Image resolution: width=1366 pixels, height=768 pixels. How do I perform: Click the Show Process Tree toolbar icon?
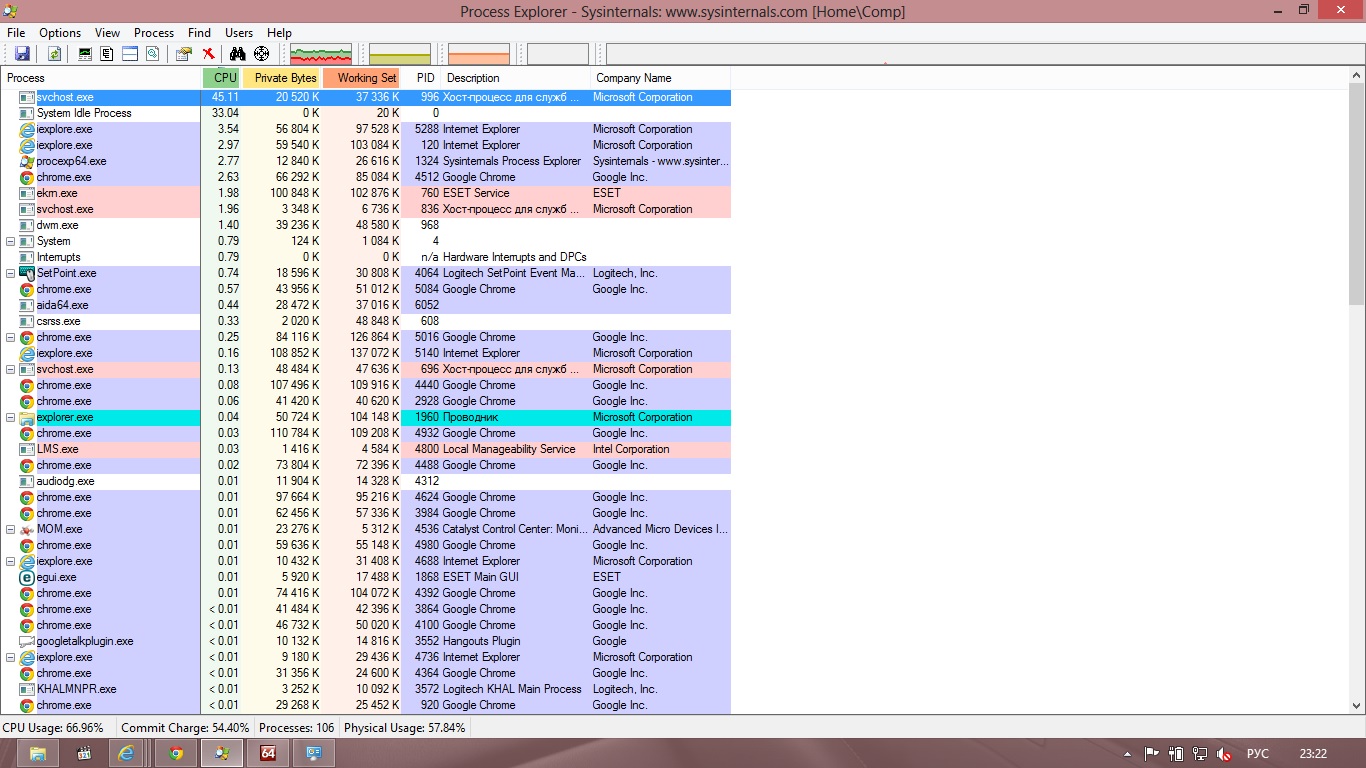point(107,54)
